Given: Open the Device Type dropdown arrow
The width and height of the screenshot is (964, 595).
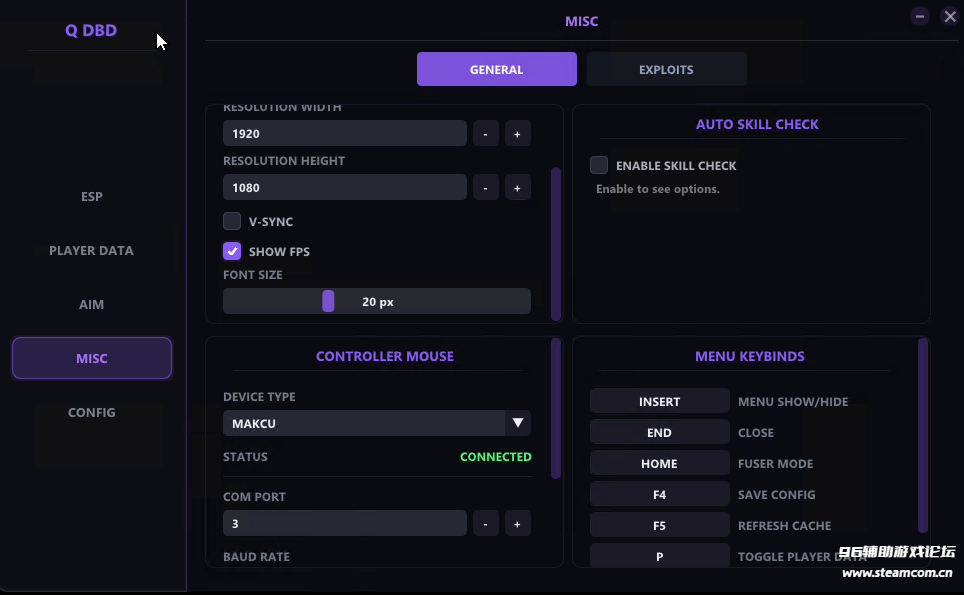Looking at the screenshot, I should (518, 423).
